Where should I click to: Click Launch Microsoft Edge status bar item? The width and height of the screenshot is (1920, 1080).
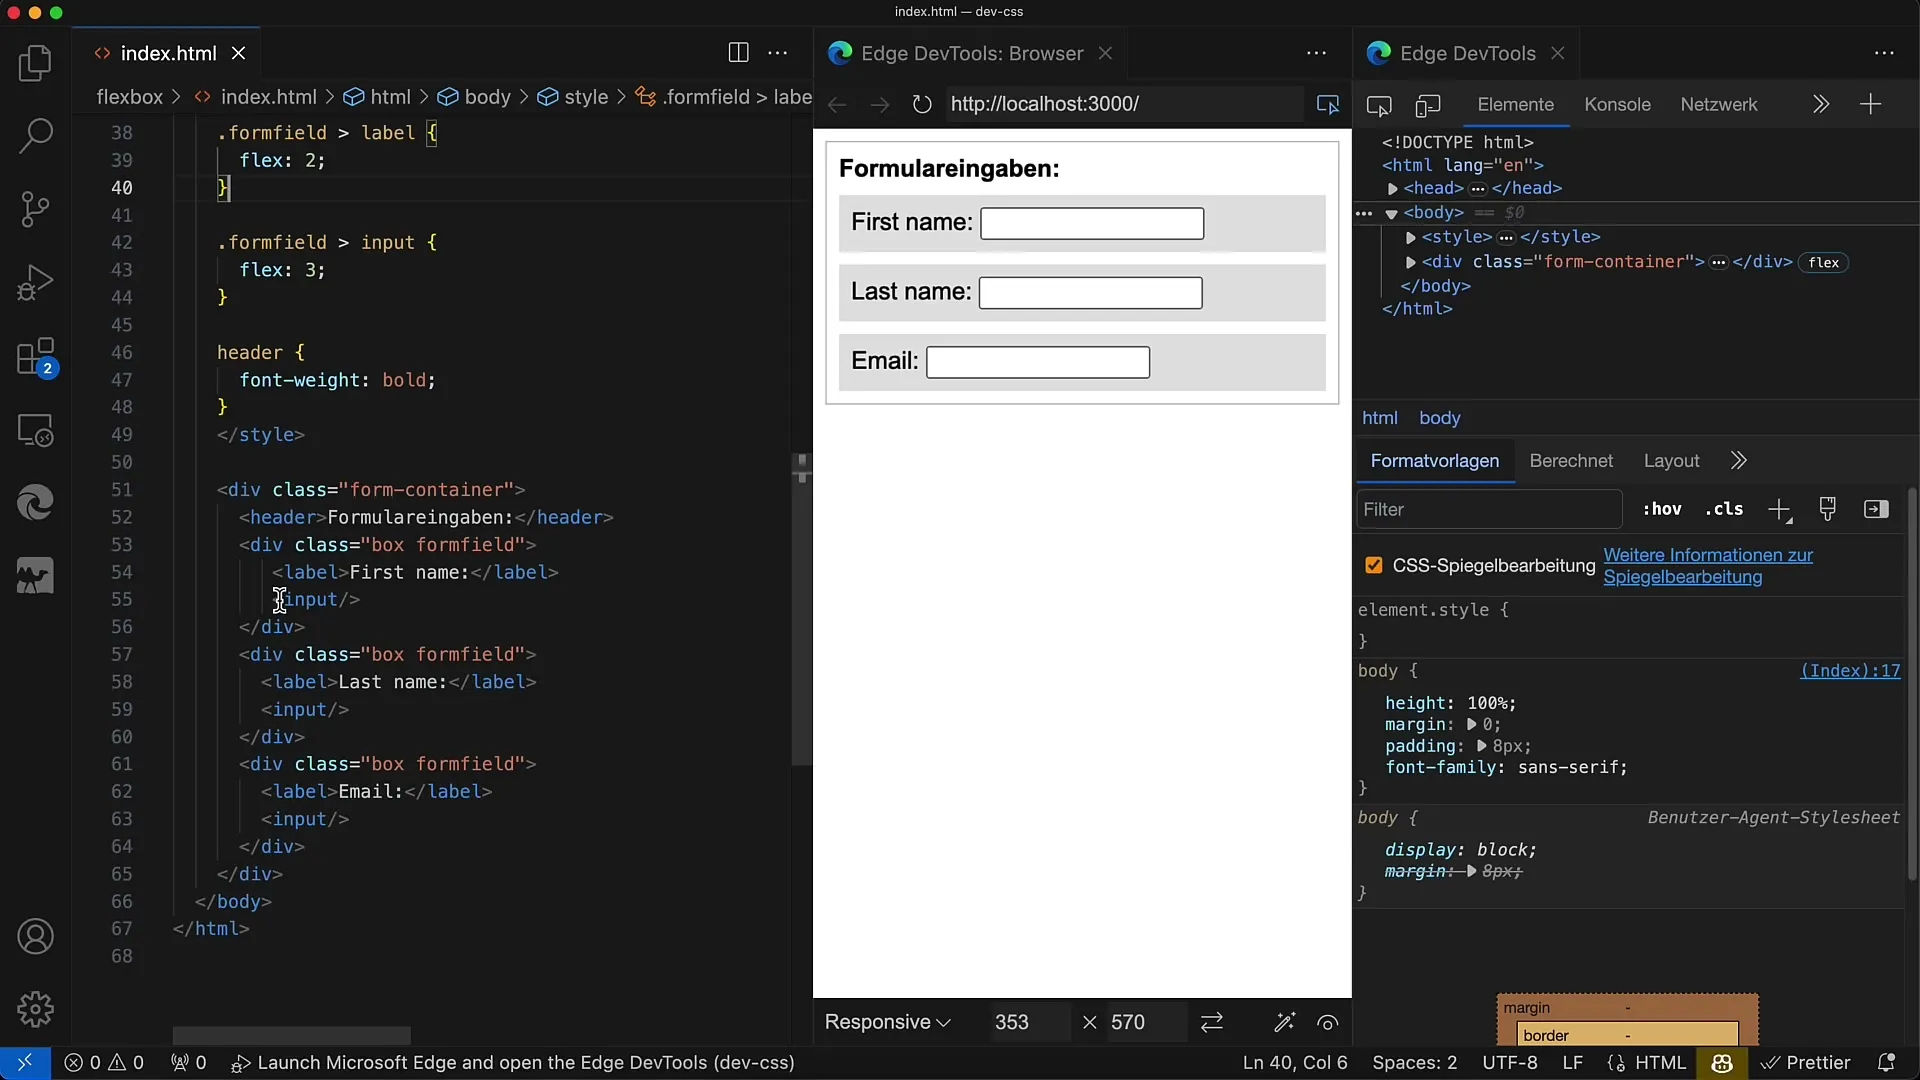(x=512, y=1062)
